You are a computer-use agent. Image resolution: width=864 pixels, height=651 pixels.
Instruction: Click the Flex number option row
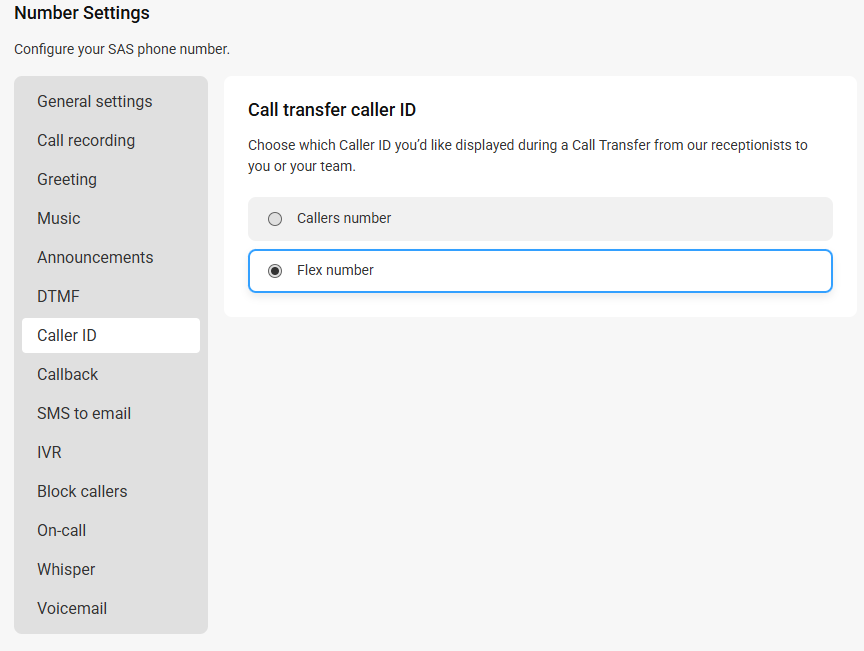[540, 271]
